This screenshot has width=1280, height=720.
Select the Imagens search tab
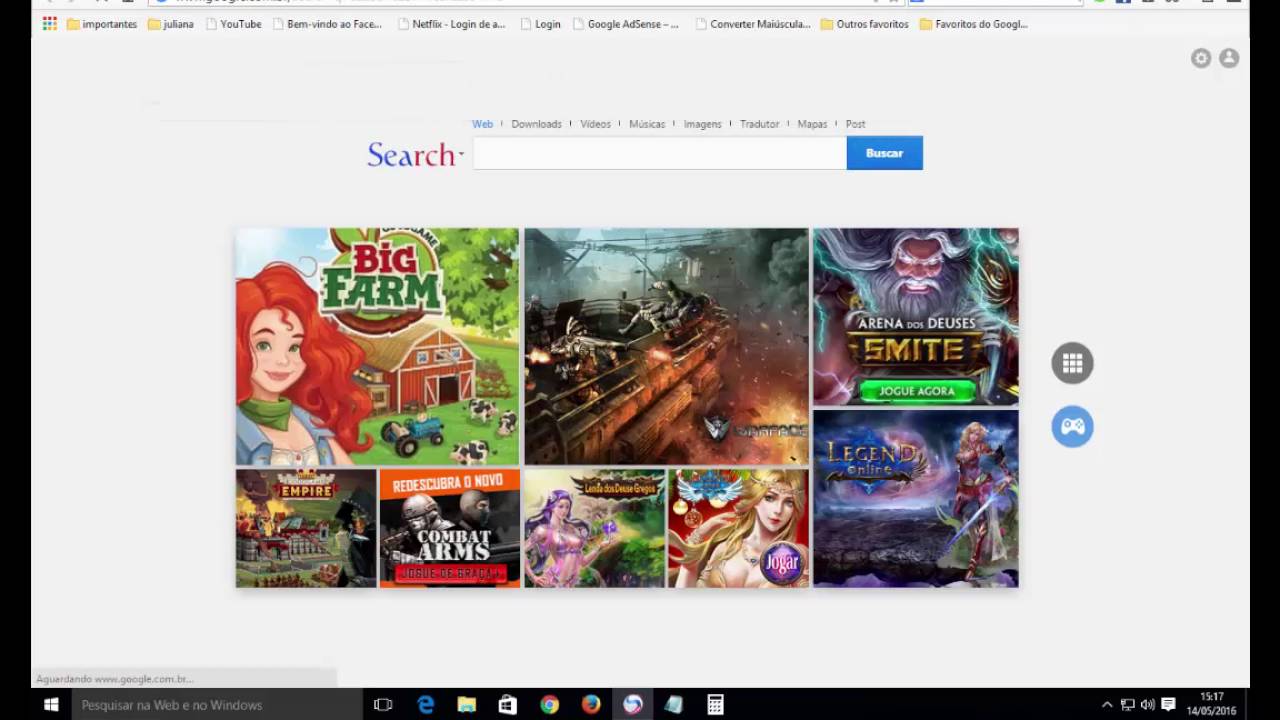tap(702, 124)
